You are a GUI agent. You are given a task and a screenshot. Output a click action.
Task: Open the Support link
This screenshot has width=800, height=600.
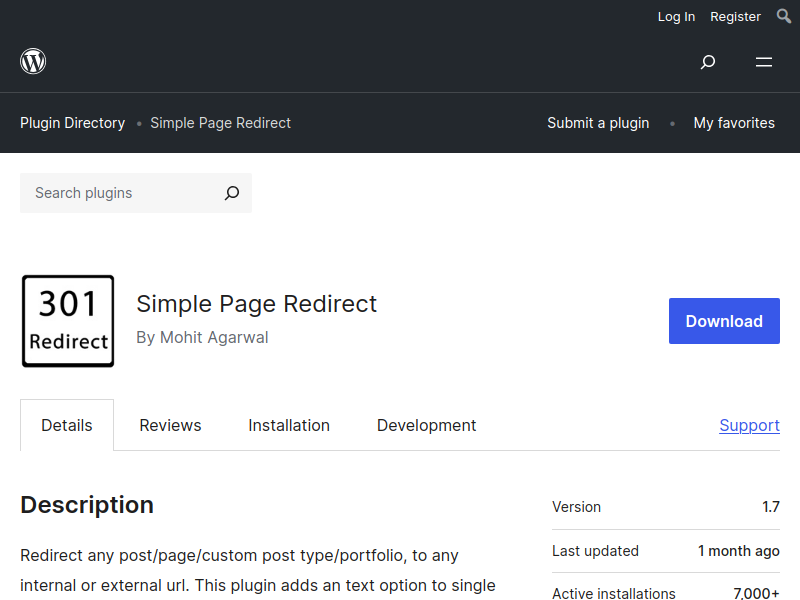749,425
